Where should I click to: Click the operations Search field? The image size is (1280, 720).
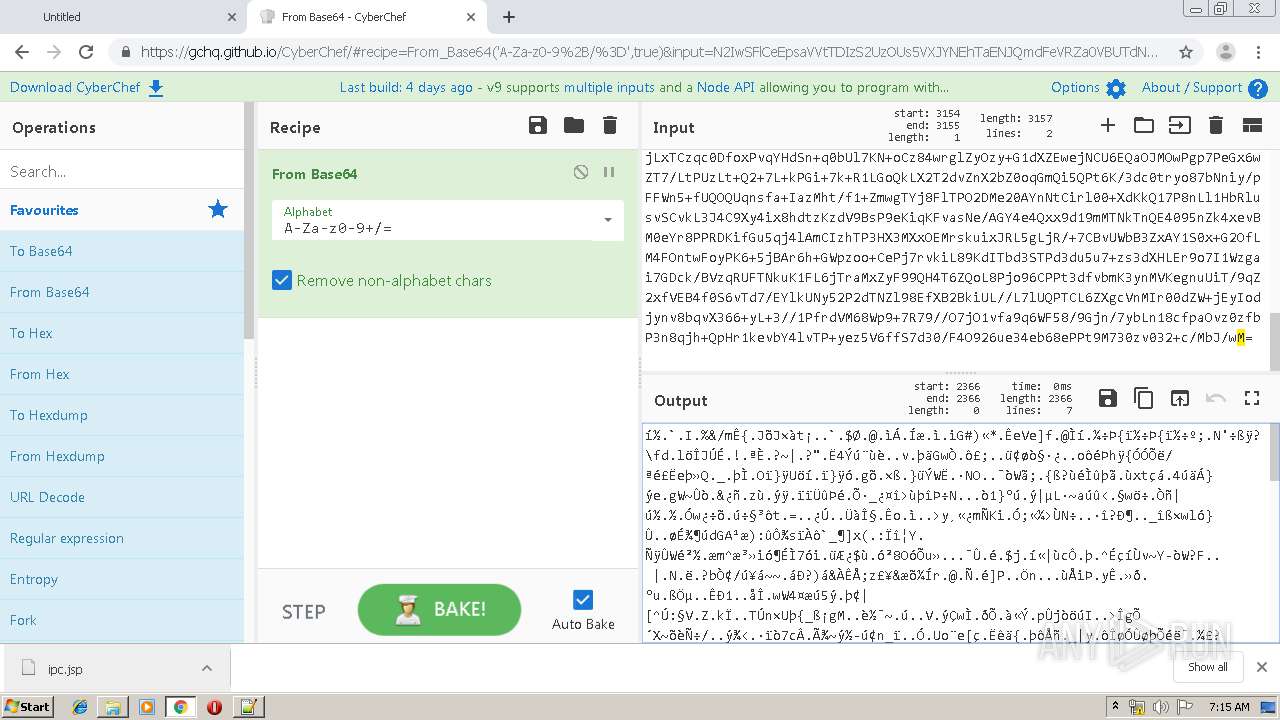122,171
